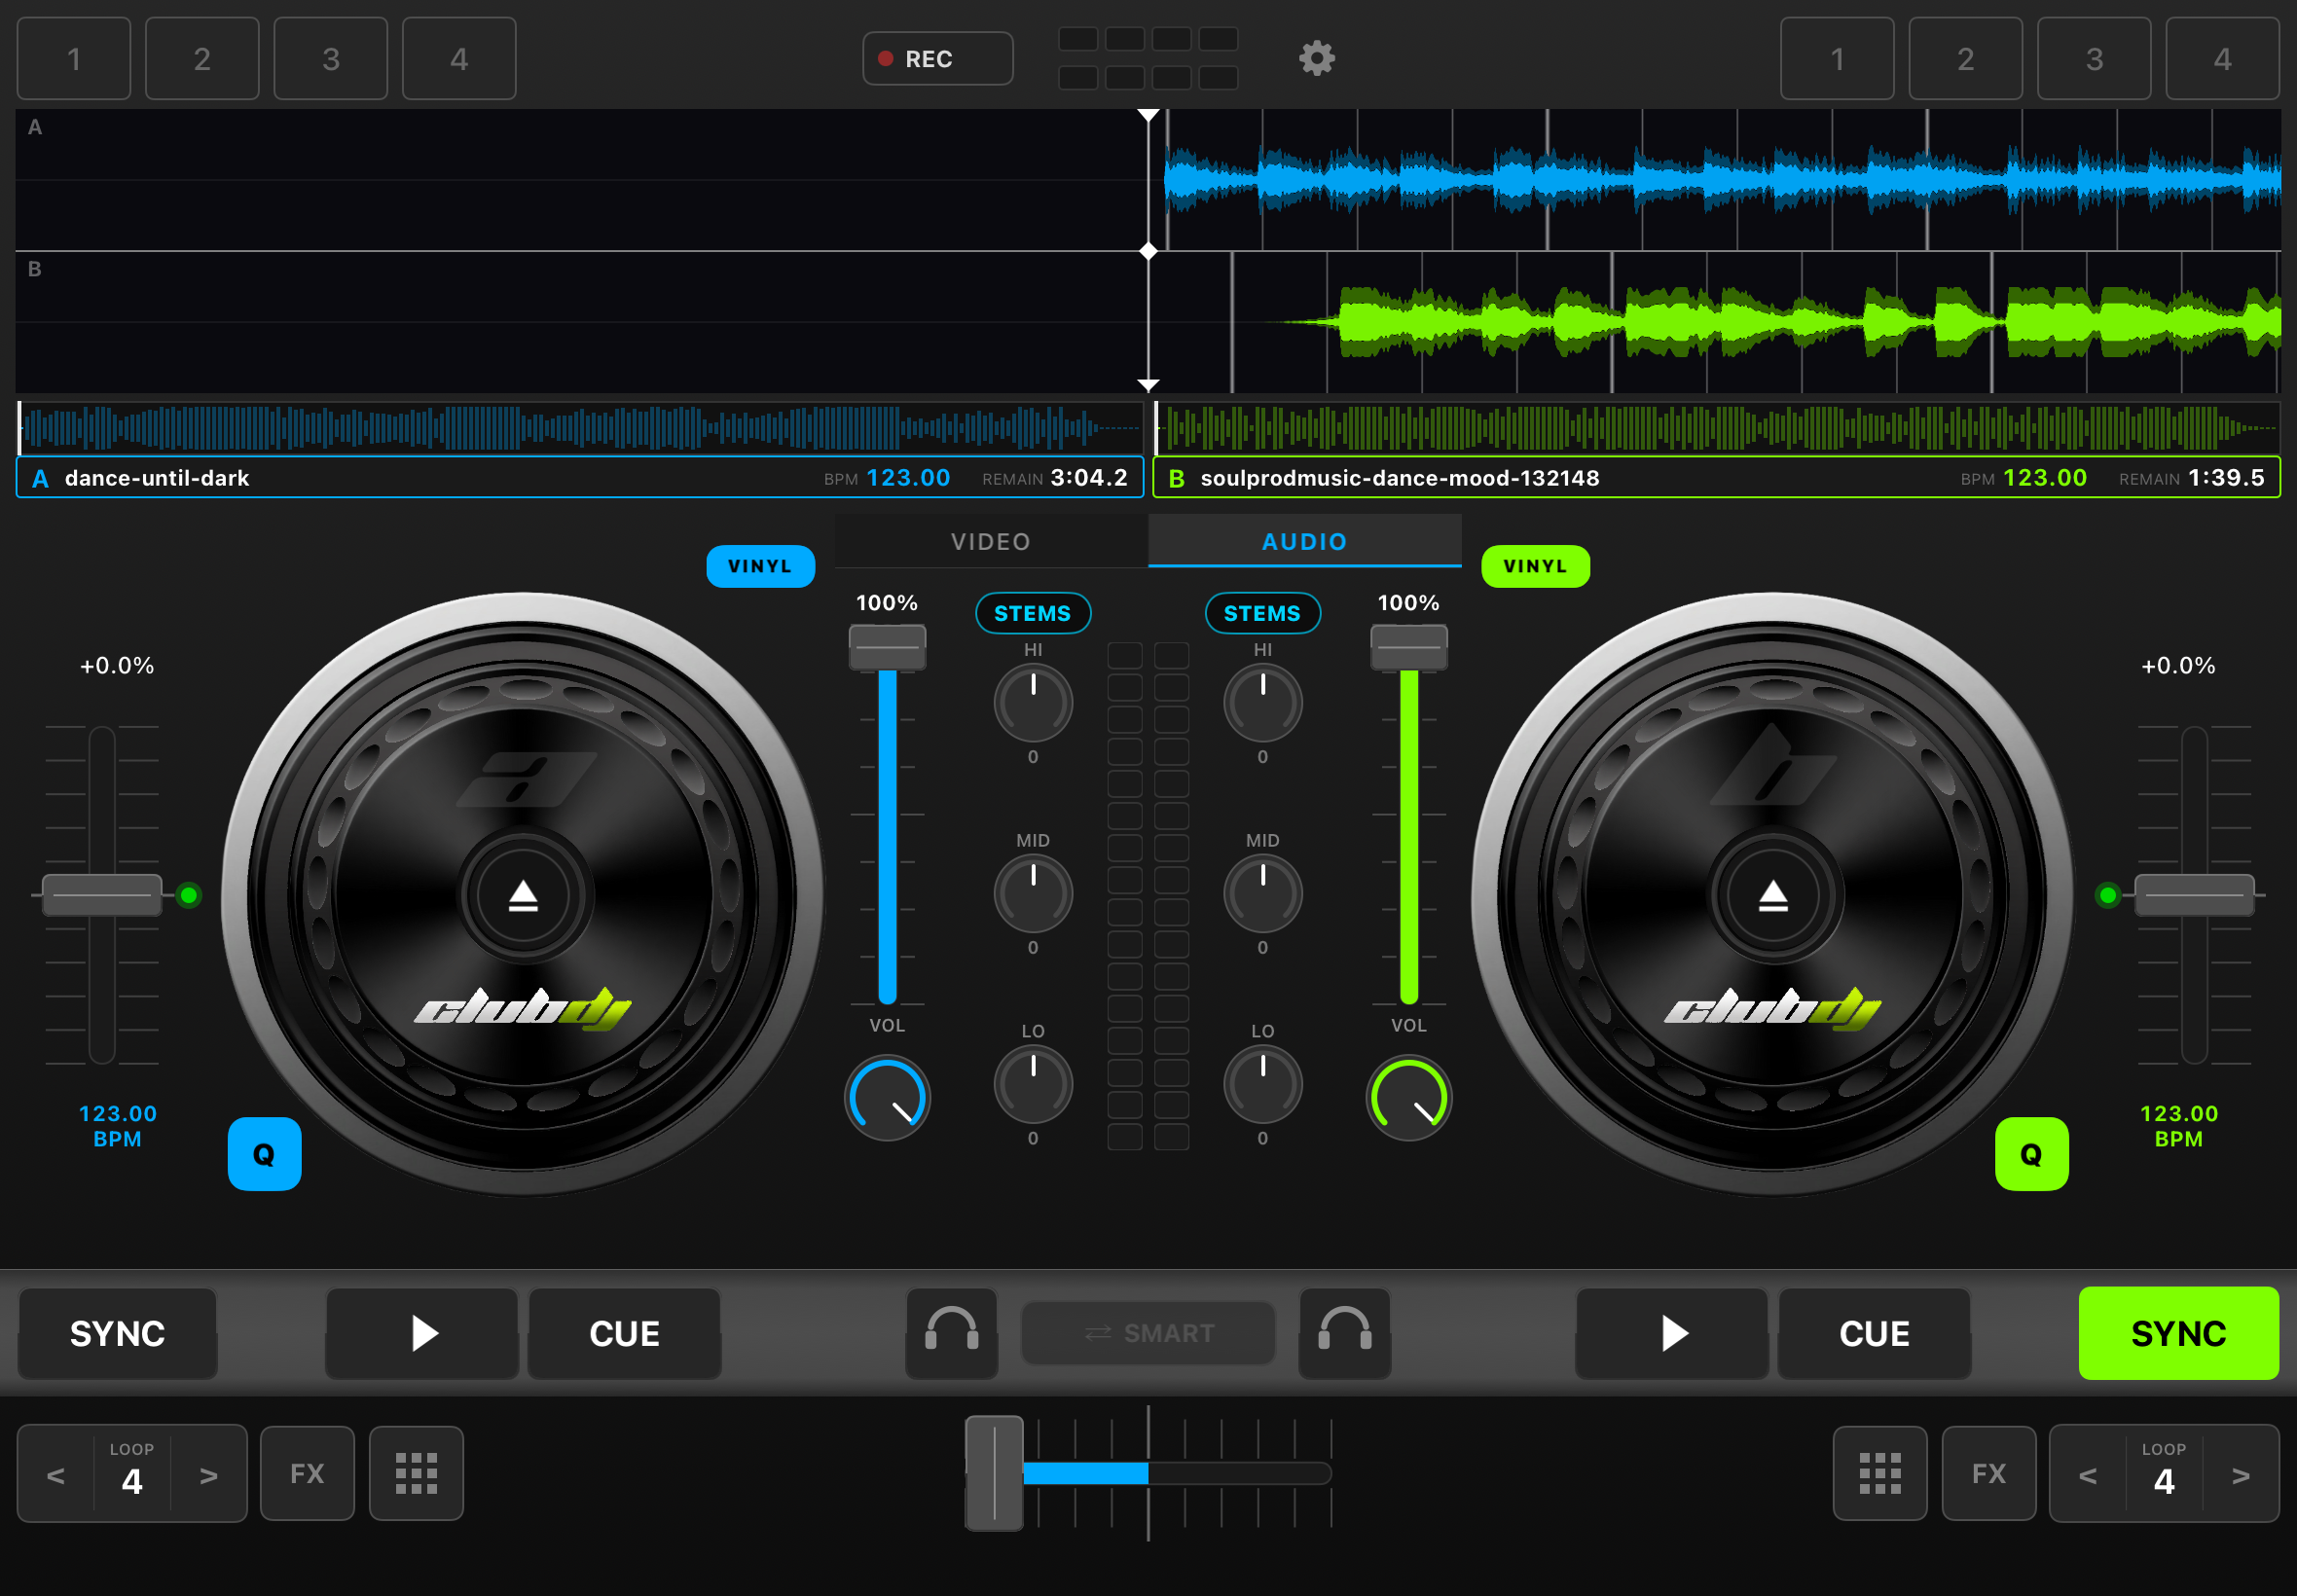Disable green SYNC on deck B
The height and width of the screenshot is (1596, 2297).
[x=2178, y=1333]
